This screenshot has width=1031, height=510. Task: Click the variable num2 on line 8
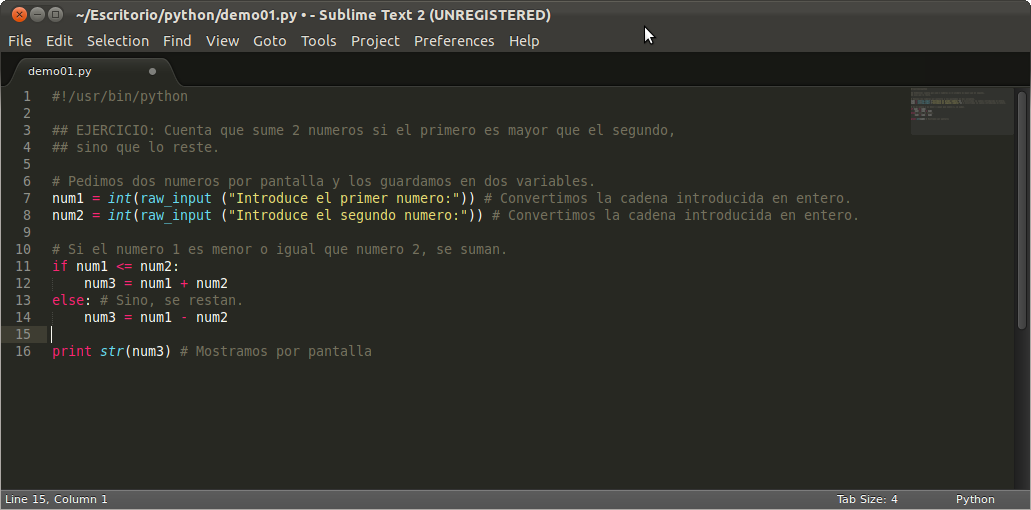tap(68, 216)
